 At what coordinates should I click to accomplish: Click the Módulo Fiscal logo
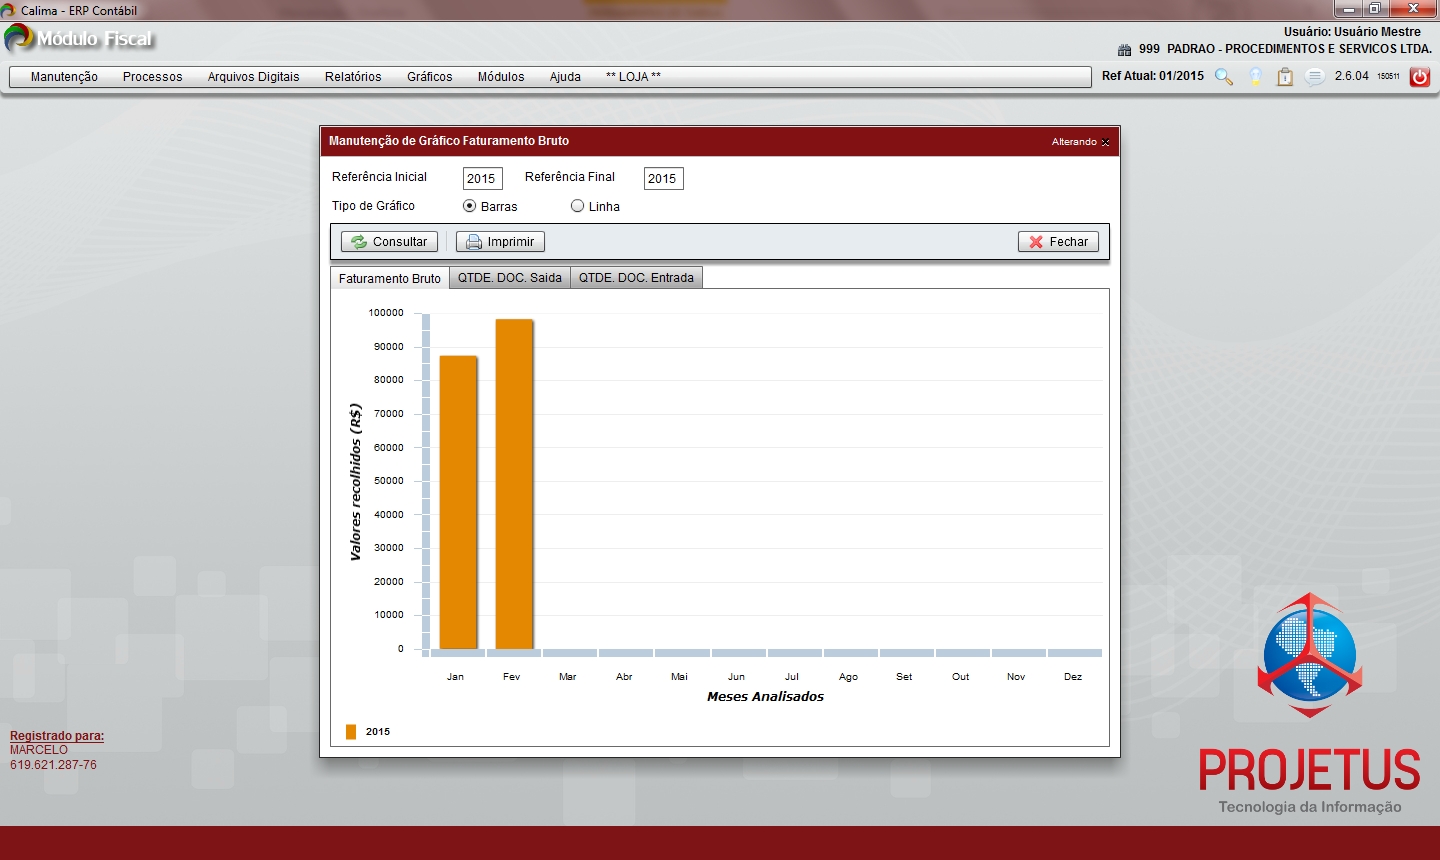point(80,39)
